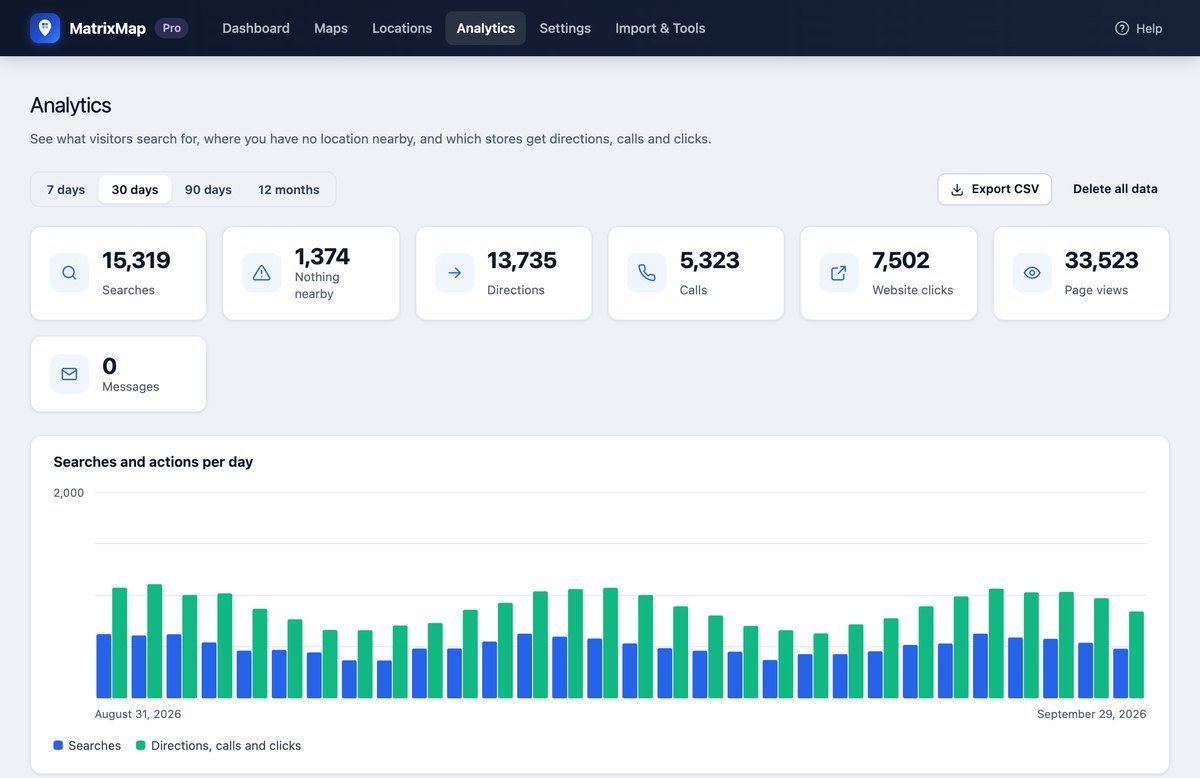Click the August 31, 2026 axis label
Image resolution: width=1200 pixels, height=778 pixels.
[138, 714]
